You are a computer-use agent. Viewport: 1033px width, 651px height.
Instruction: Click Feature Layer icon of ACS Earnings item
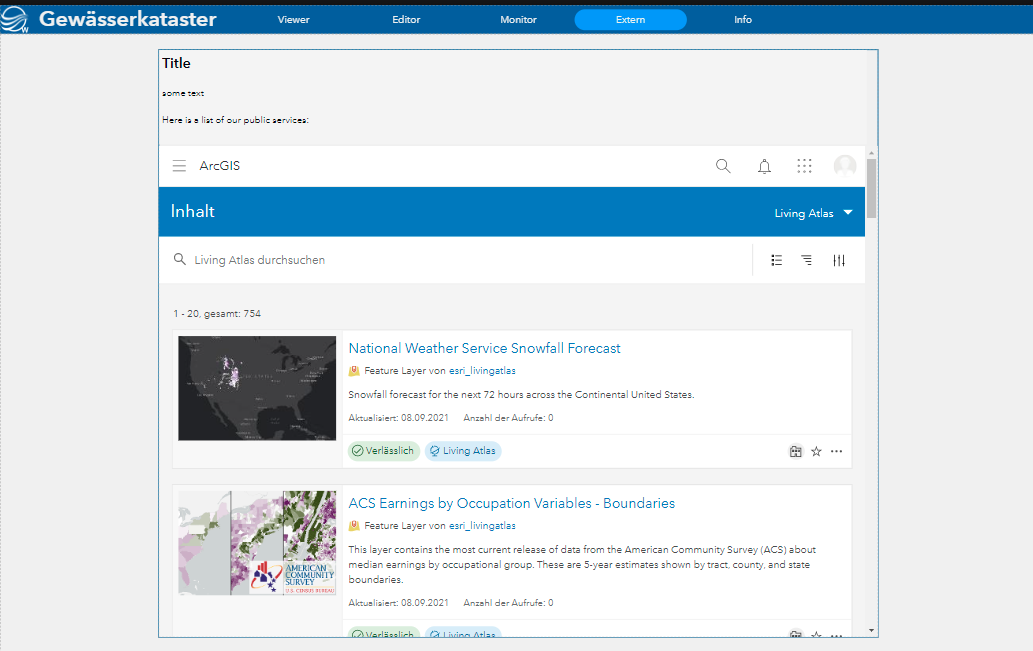tap(354, 526)
